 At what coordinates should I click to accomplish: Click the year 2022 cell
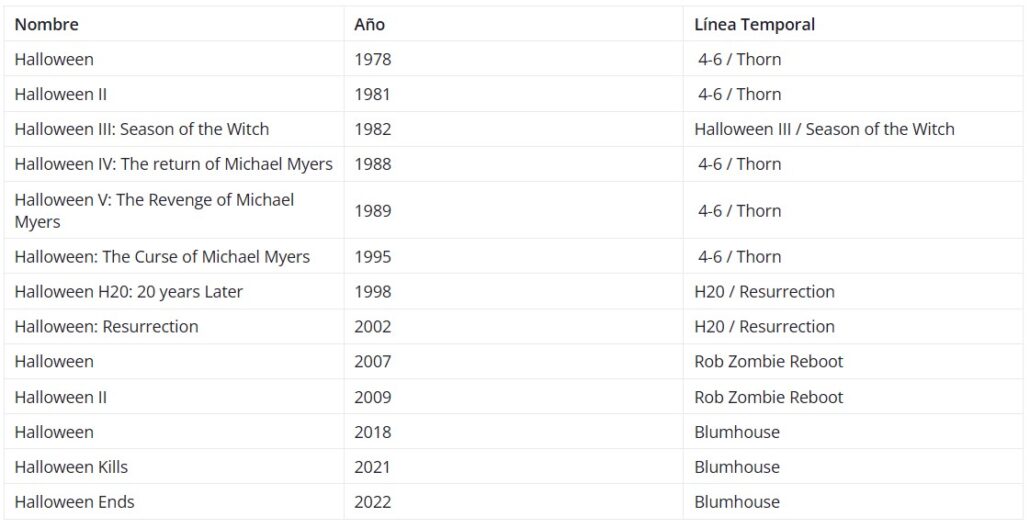coord(372,502)
